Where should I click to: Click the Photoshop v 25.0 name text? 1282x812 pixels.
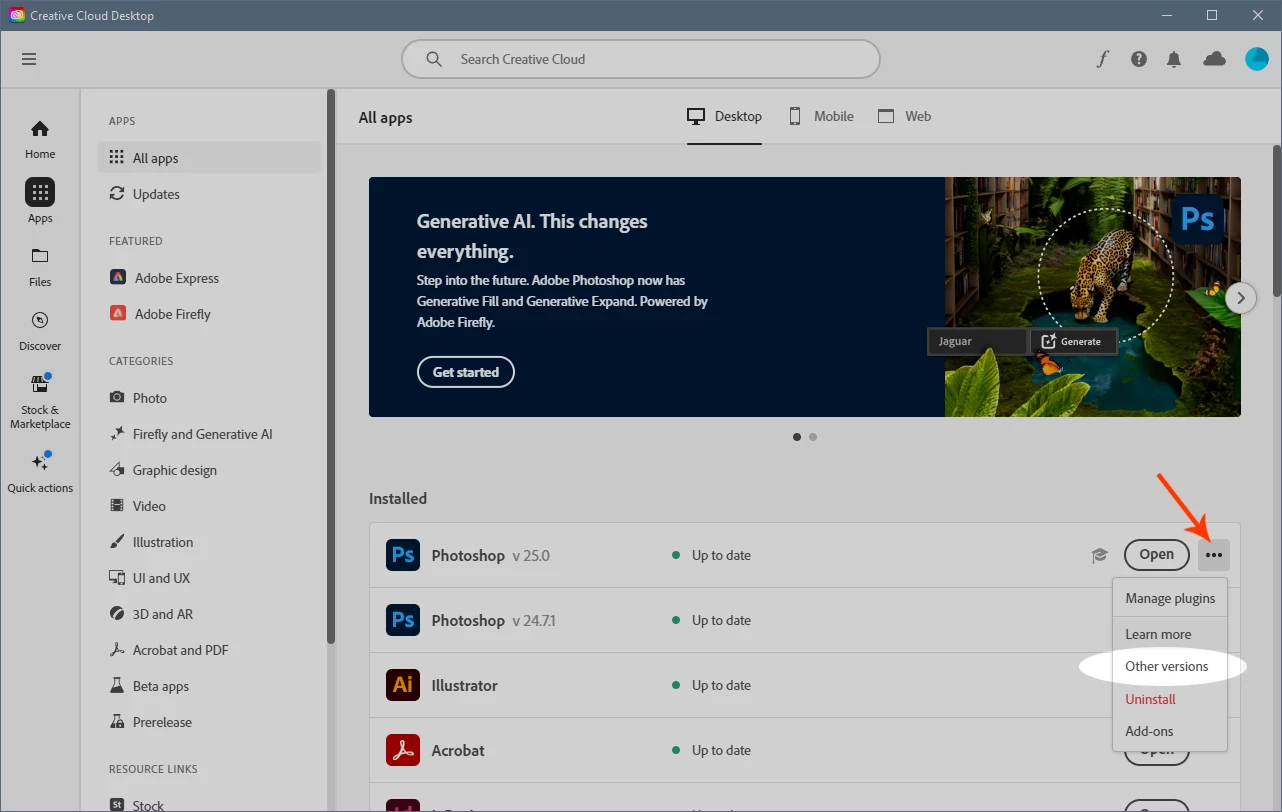(468, 555)
